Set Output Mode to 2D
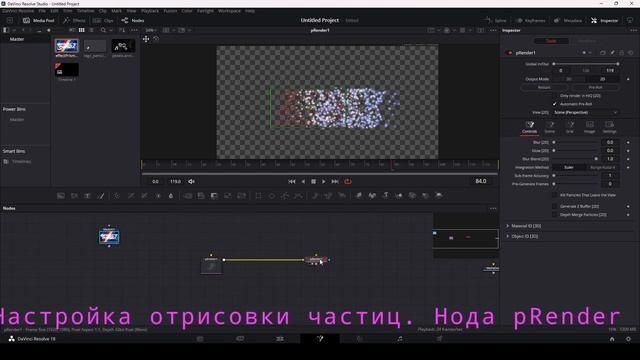 point(602,79)
